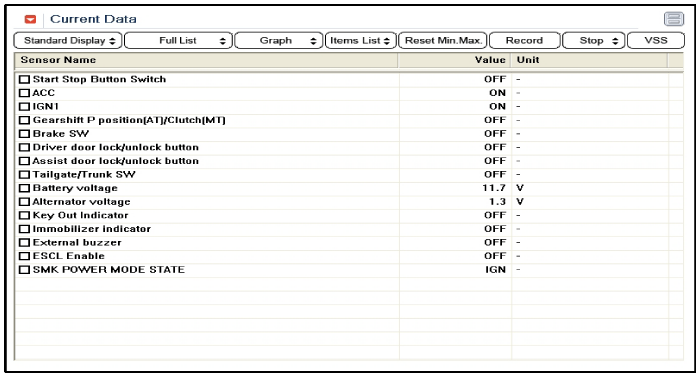Click the panel layout icon at top right
This screenshot has height=377, width=700.
pos(674,19)
